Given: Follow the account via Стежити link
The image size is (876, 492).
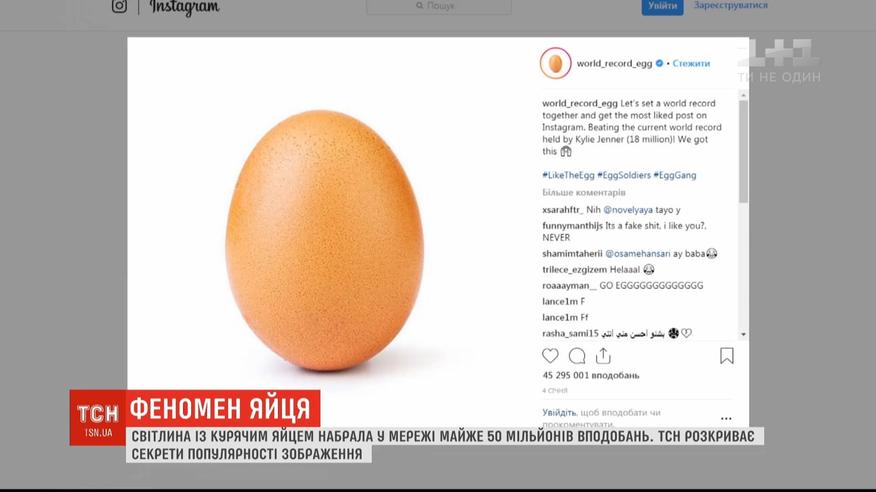Looking at the screenshot, I should pos(691,63).
